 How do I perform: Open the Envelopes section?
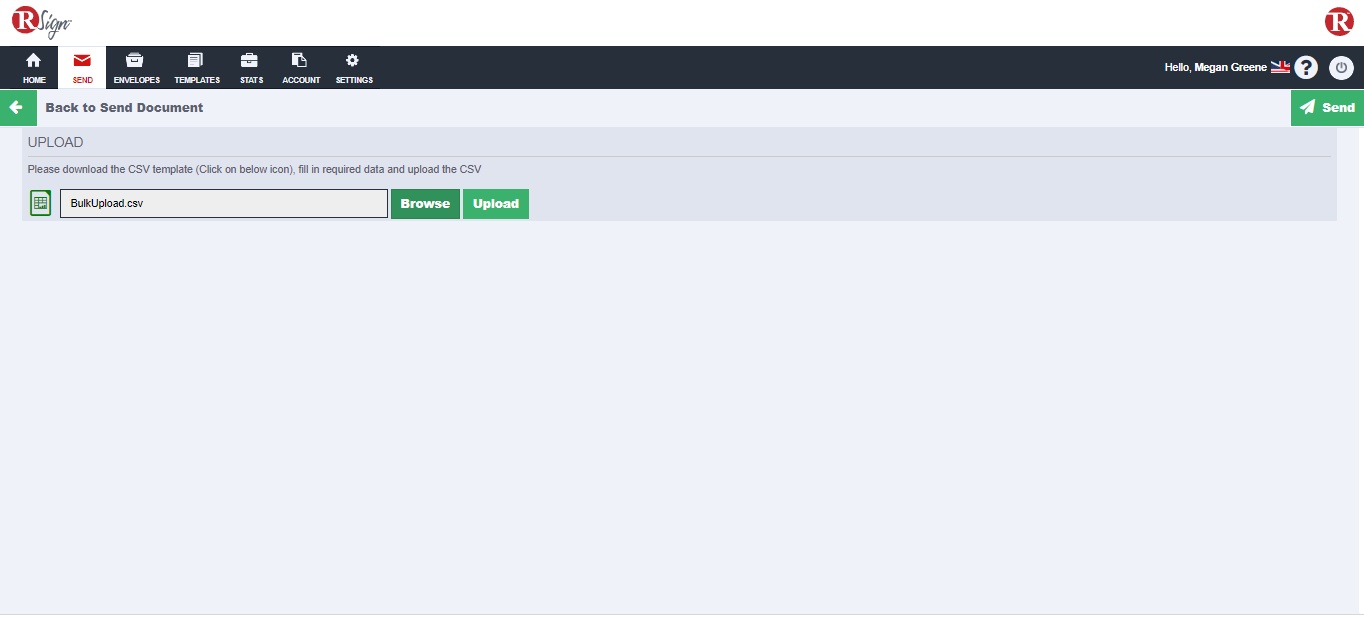coord(136,67)
